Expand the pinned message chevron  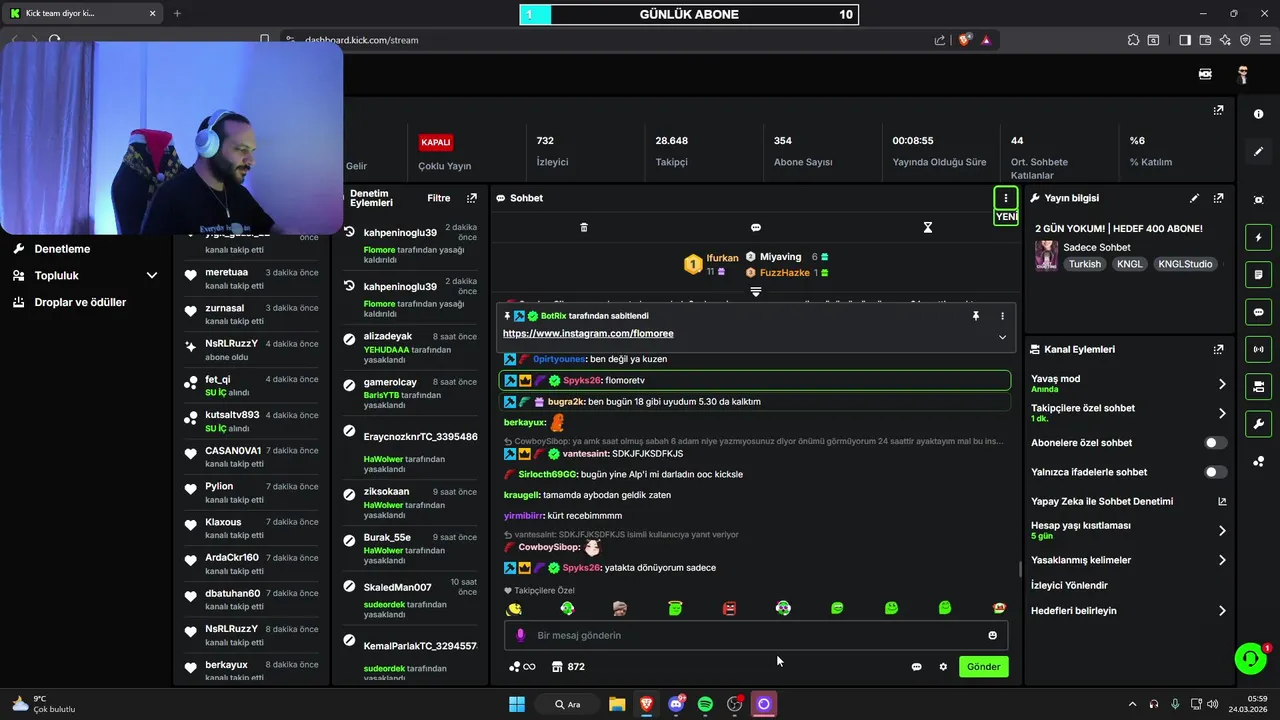(1002, 337)
